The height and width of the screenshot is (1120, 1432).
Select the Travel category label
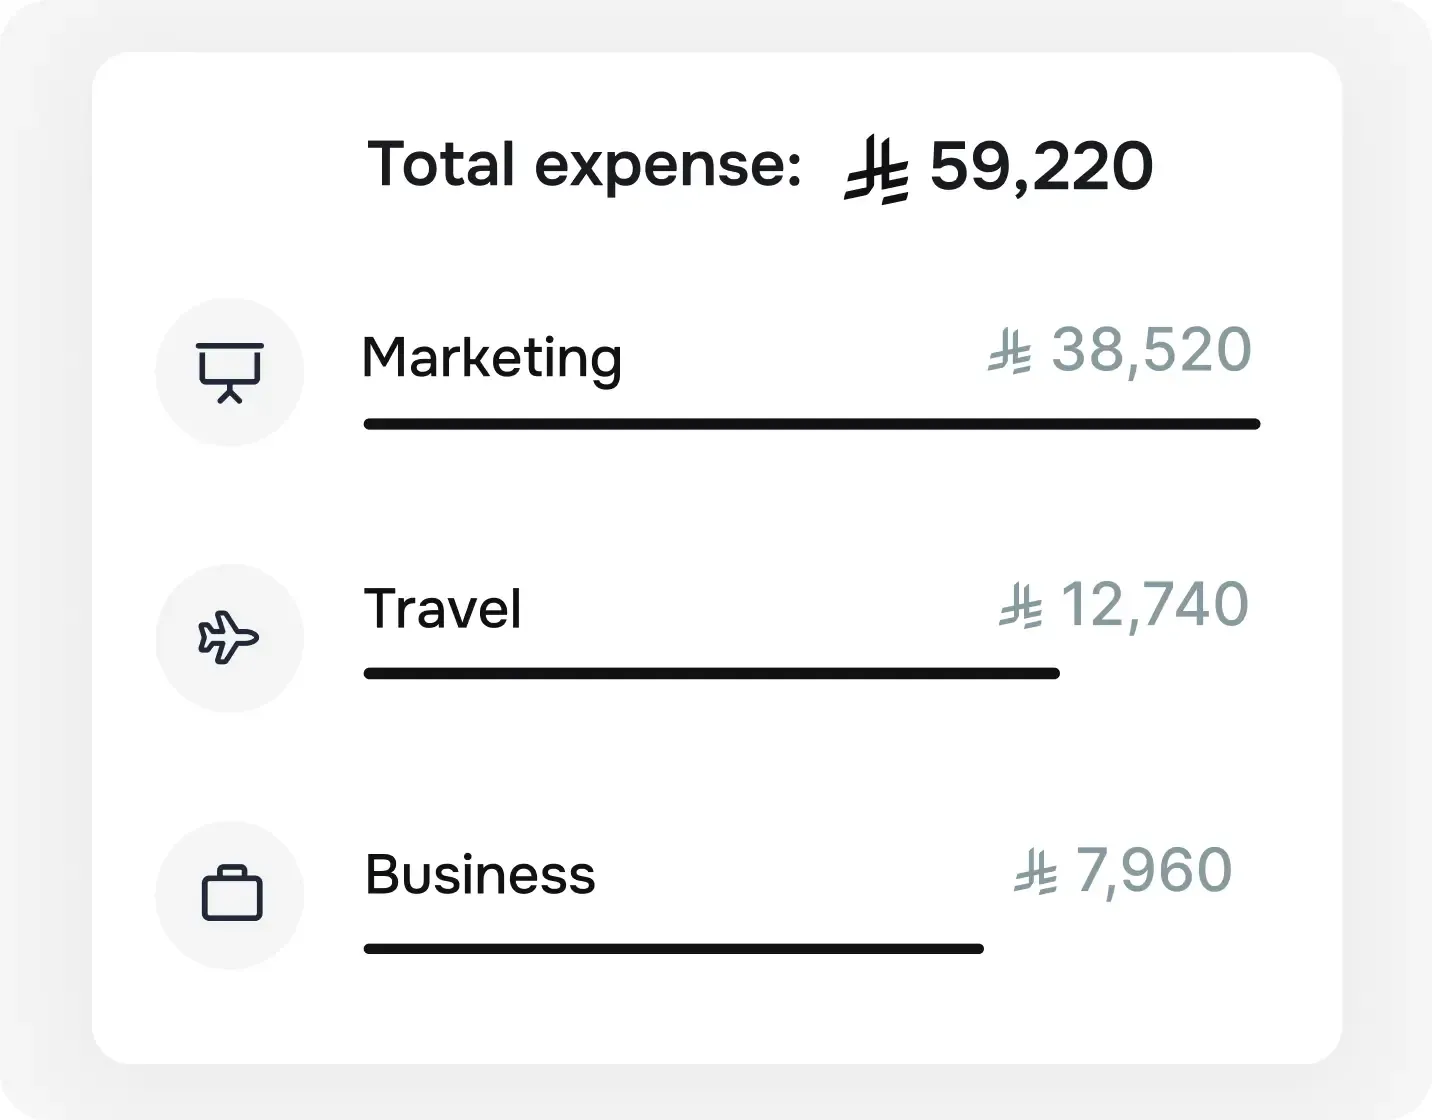click(442, 609)
